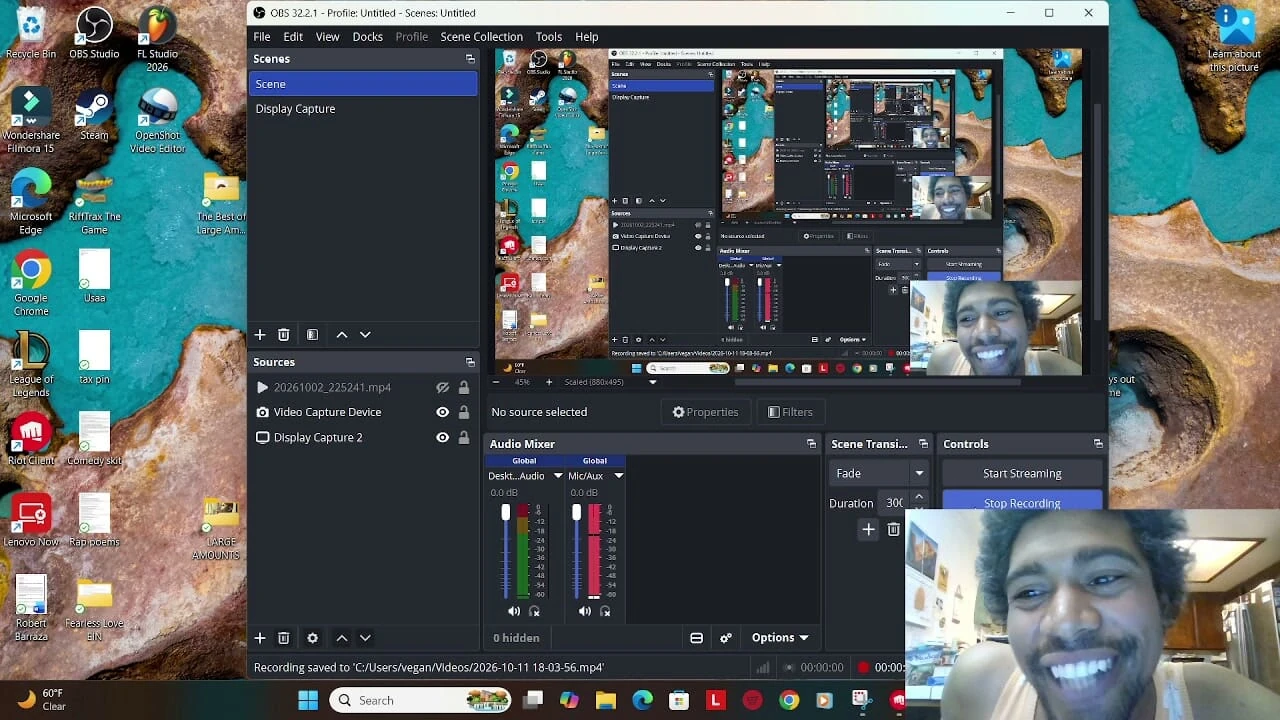Open advanced audio properties gear in mixer
This screenshot has width=1280, height=720.
pos(726,637)
